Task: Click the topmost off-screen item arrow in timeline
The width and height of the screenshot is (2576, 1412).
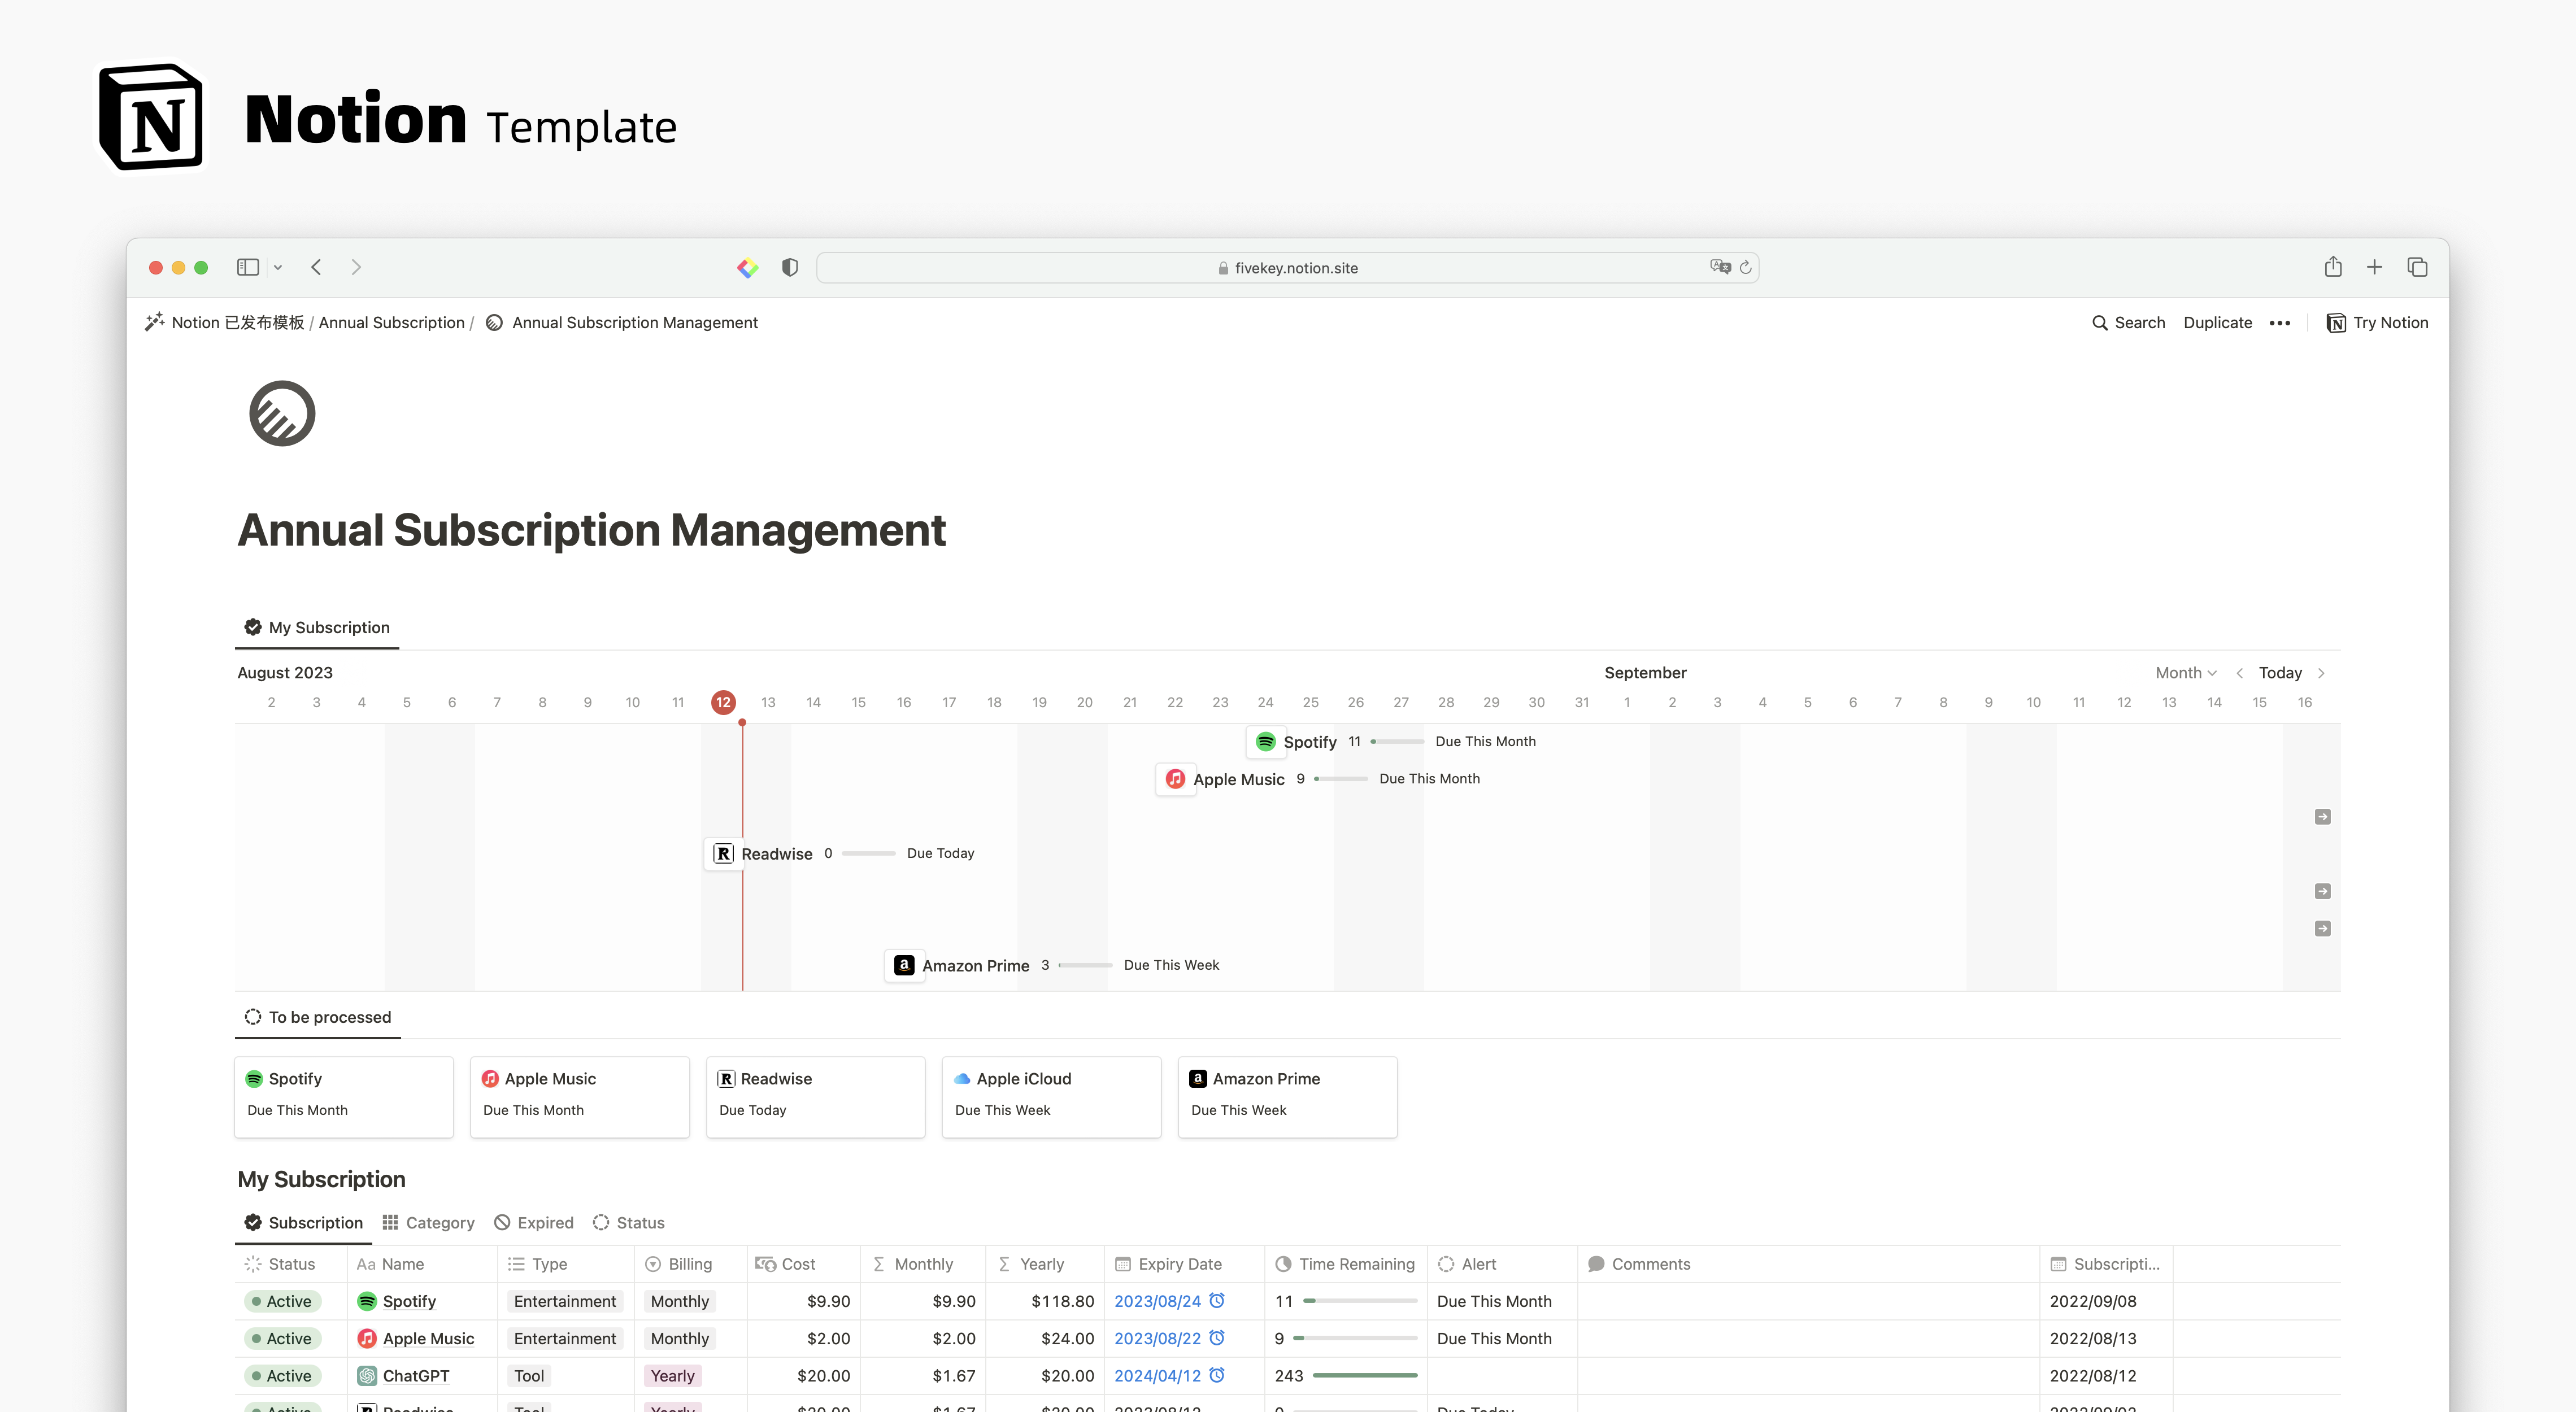Action: [2322, 816]
